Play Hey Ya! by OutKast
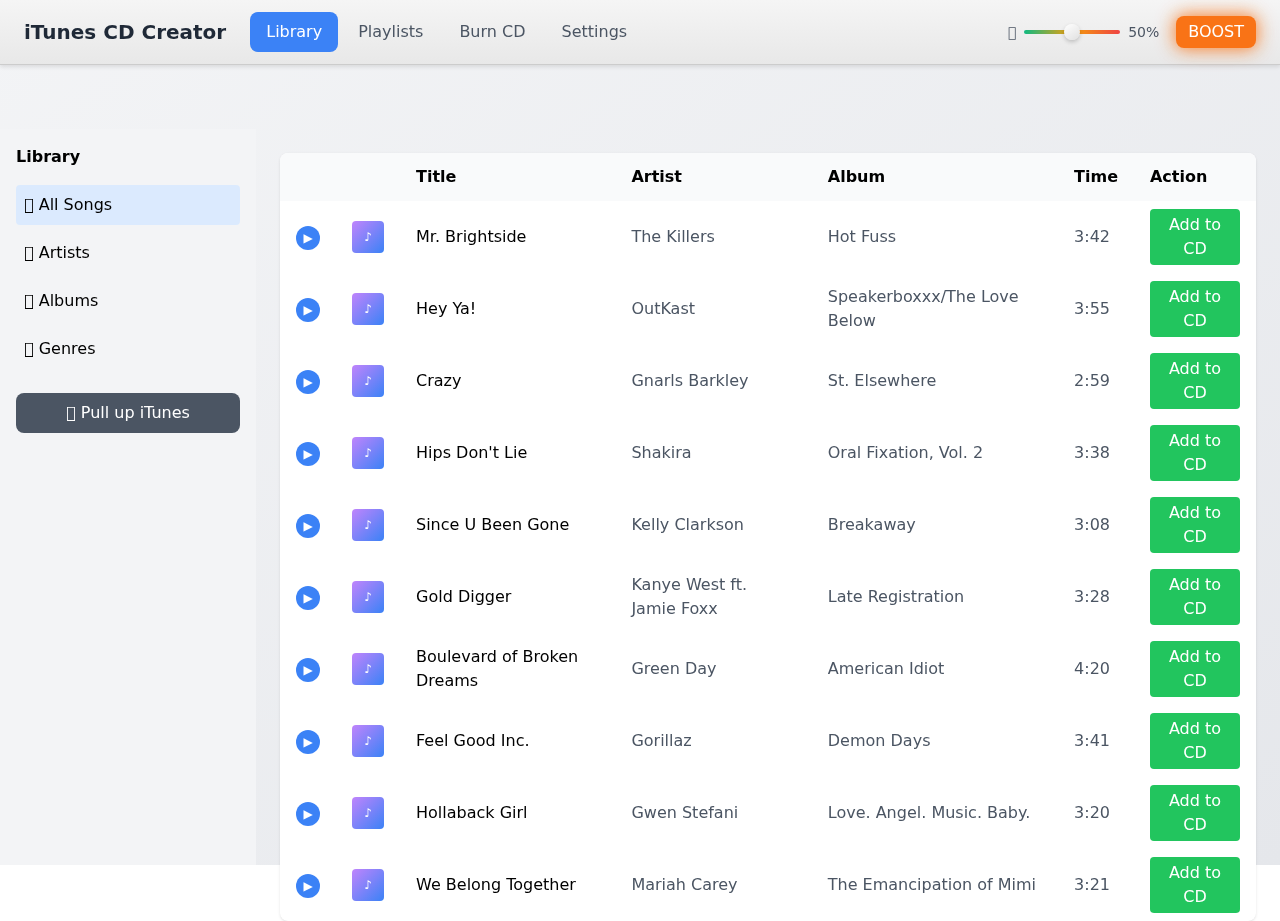 click(x=307, y=310)
